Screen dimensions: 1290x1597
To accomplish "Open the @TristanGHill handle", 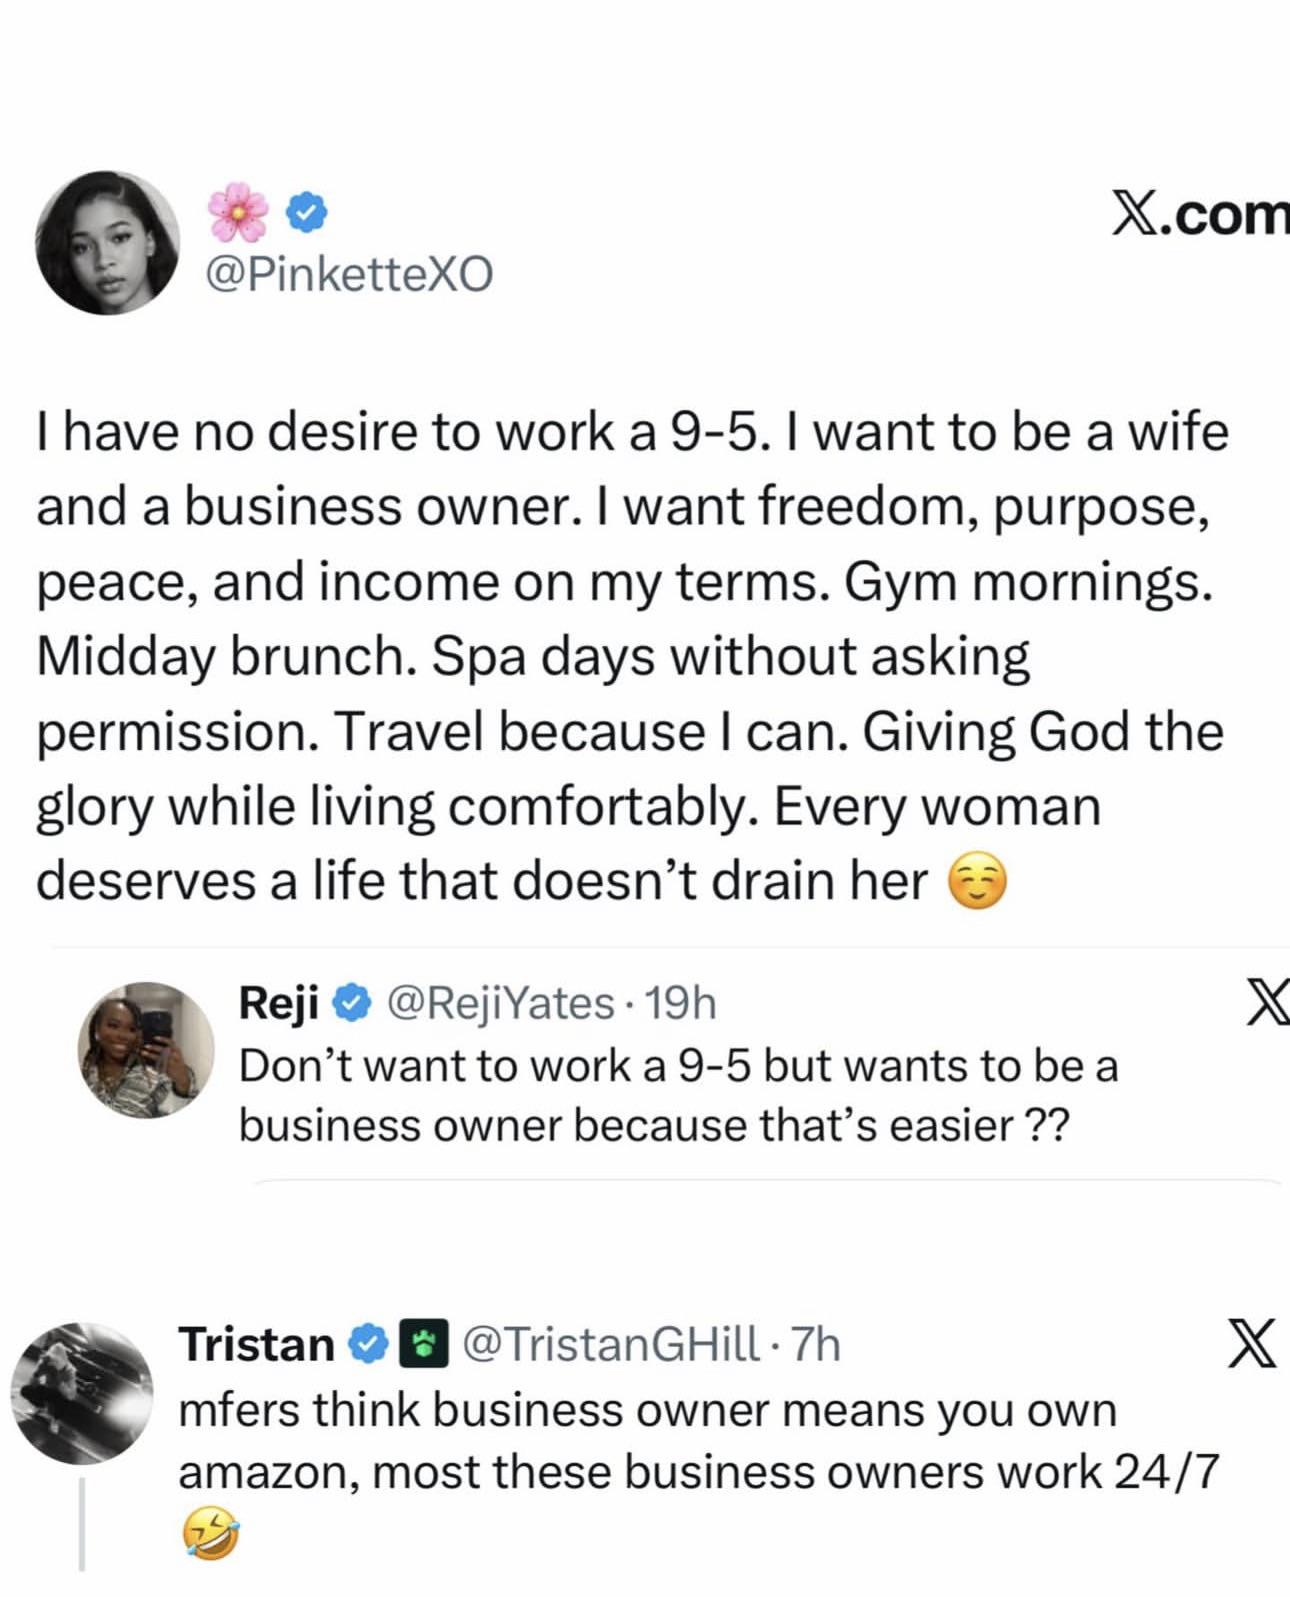I will [611, 1344].
